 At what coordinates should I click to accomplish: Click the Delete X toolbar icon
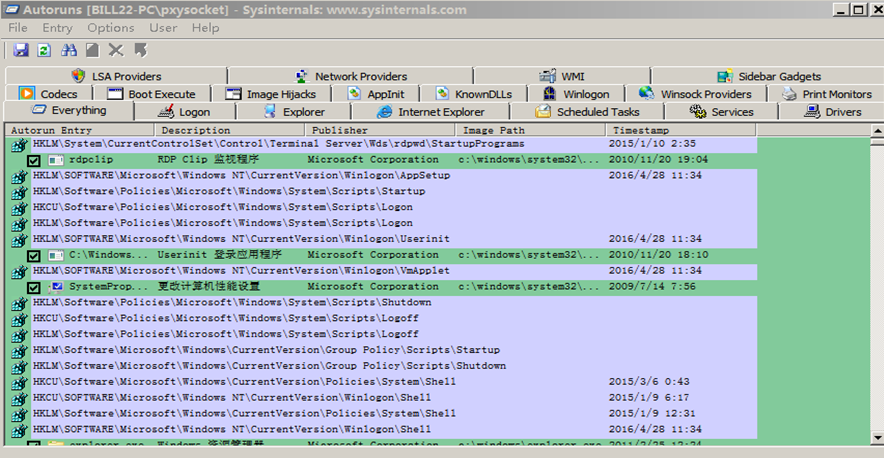pyautogui.click(x=116, y=50)
